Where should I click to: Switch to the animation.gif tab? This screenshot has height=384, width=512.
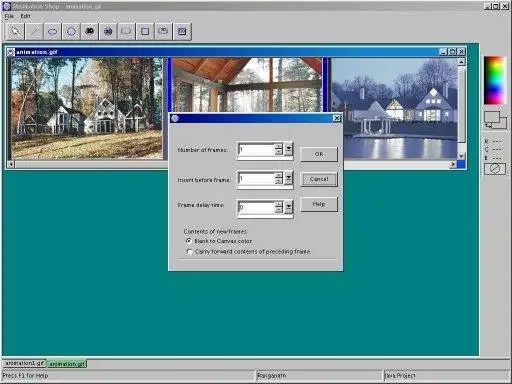[x=67, y=364]
